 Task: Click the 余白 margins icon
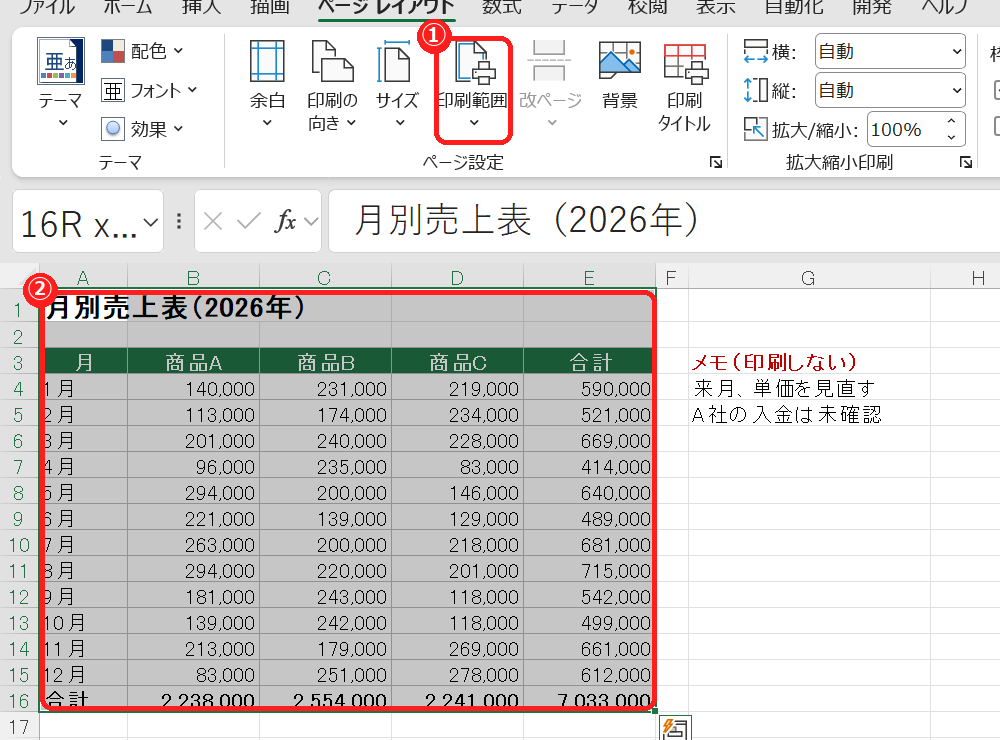[267, 61]
